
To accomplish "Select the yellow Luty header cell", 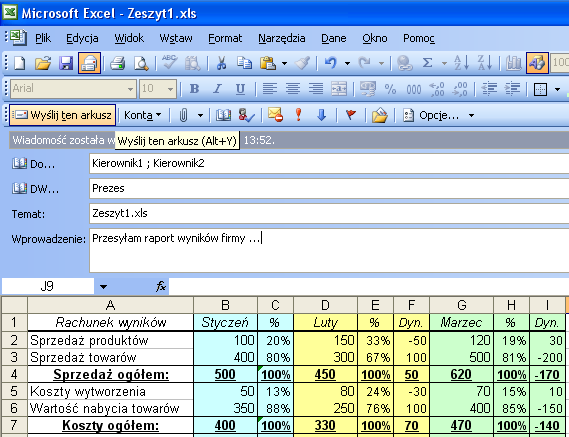I will pos(326,322).
